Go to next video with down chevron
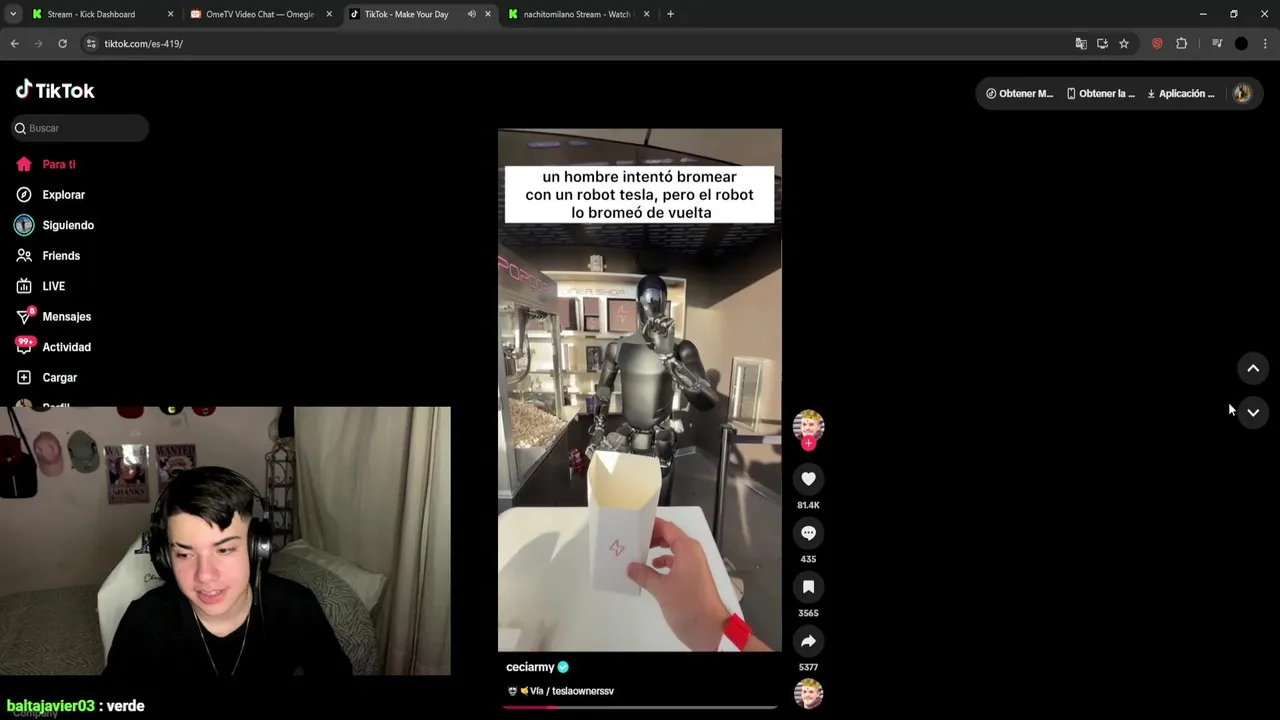This screenshot has height=720, width=1280. coord(1253,412)
